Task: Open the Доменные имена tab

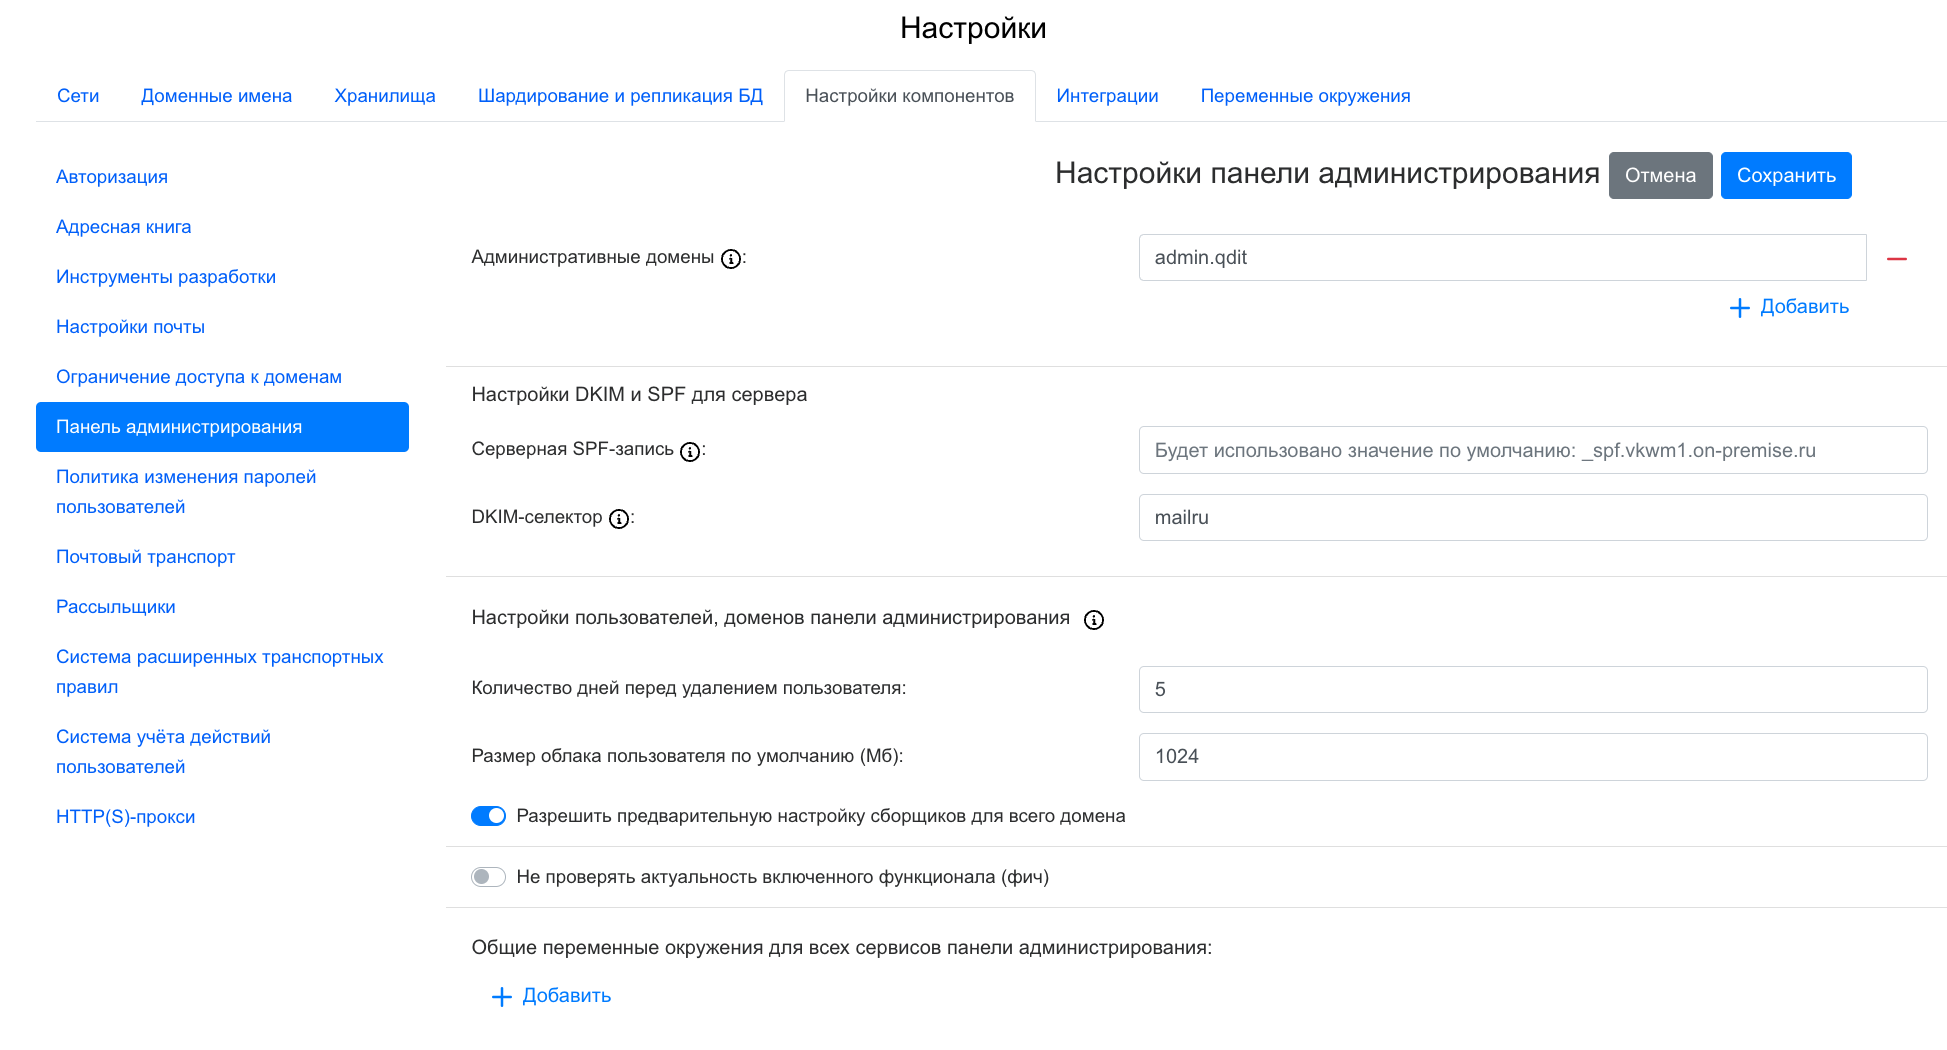Action: (216, 96)
